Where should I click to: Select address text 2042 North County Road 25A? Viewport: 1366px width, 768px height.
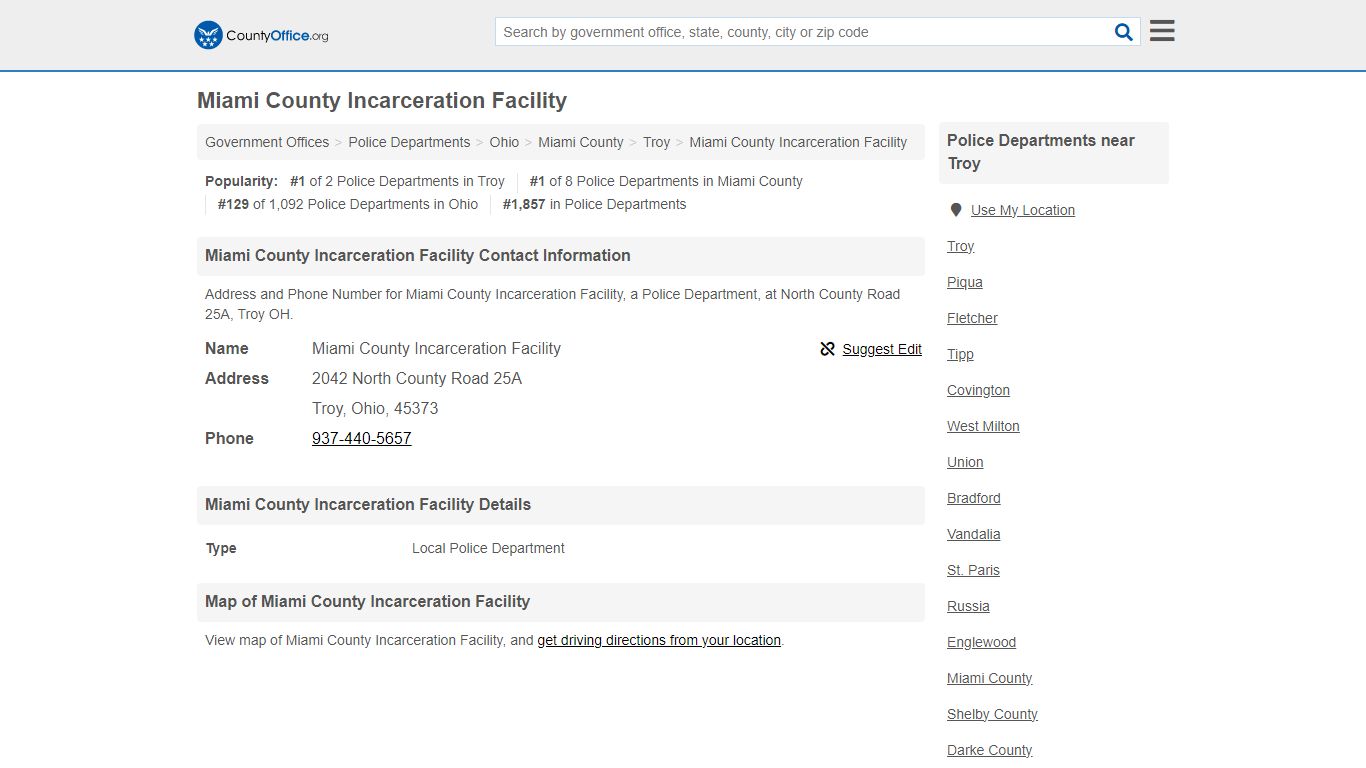coord(417,378)
